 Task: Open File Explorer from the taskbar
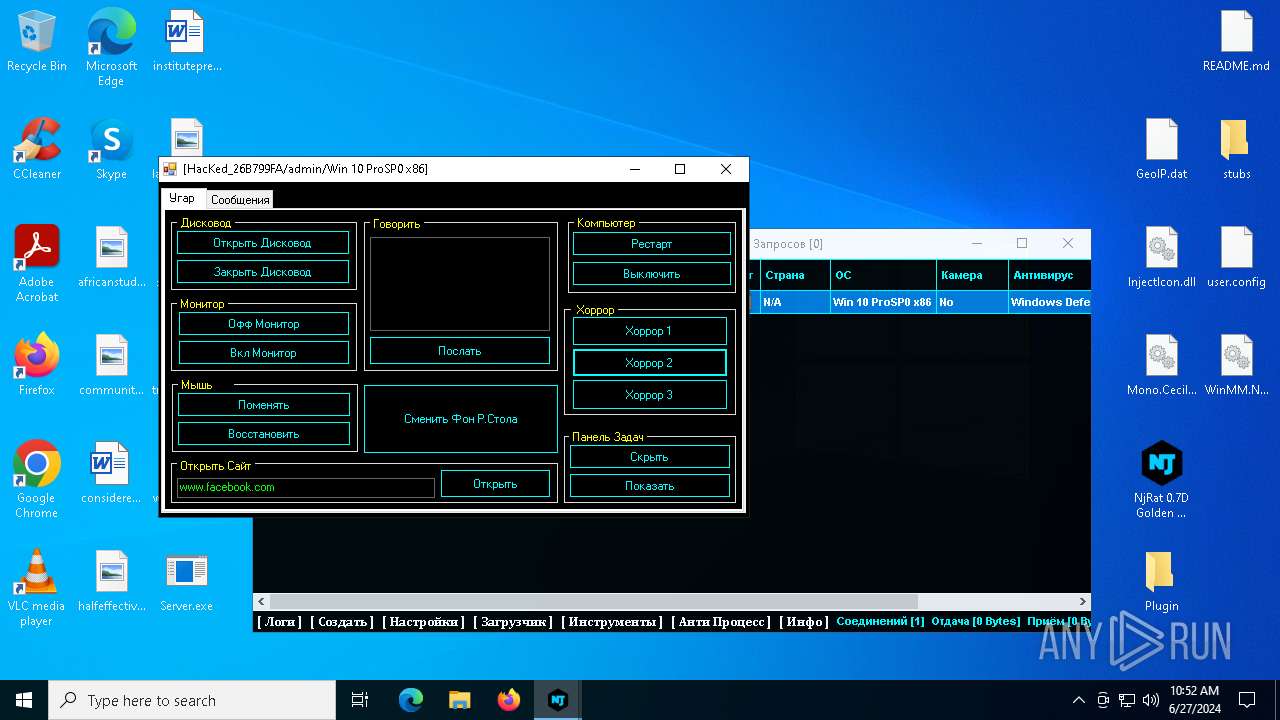coord(459,700)
